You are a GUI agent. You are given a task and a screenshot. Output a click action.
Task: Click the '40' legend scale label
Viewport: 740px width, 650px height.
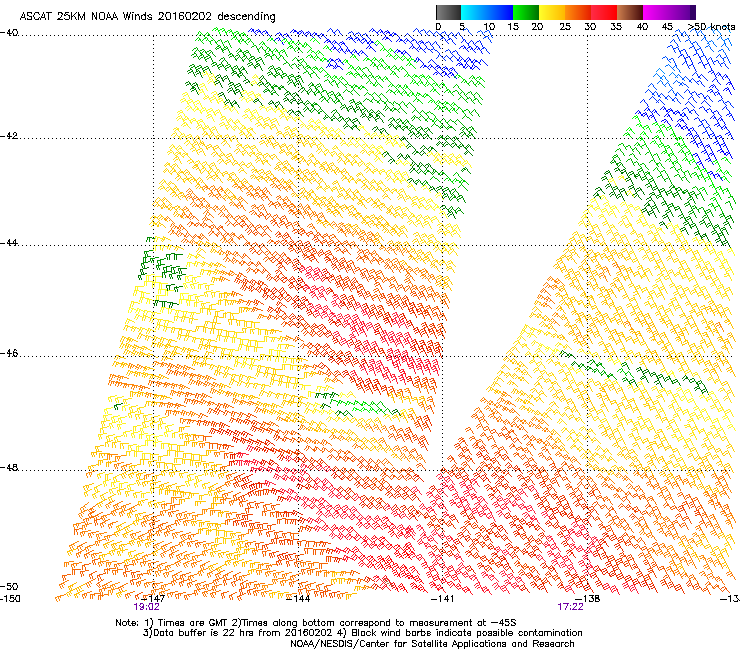click(x=642, y=26)
